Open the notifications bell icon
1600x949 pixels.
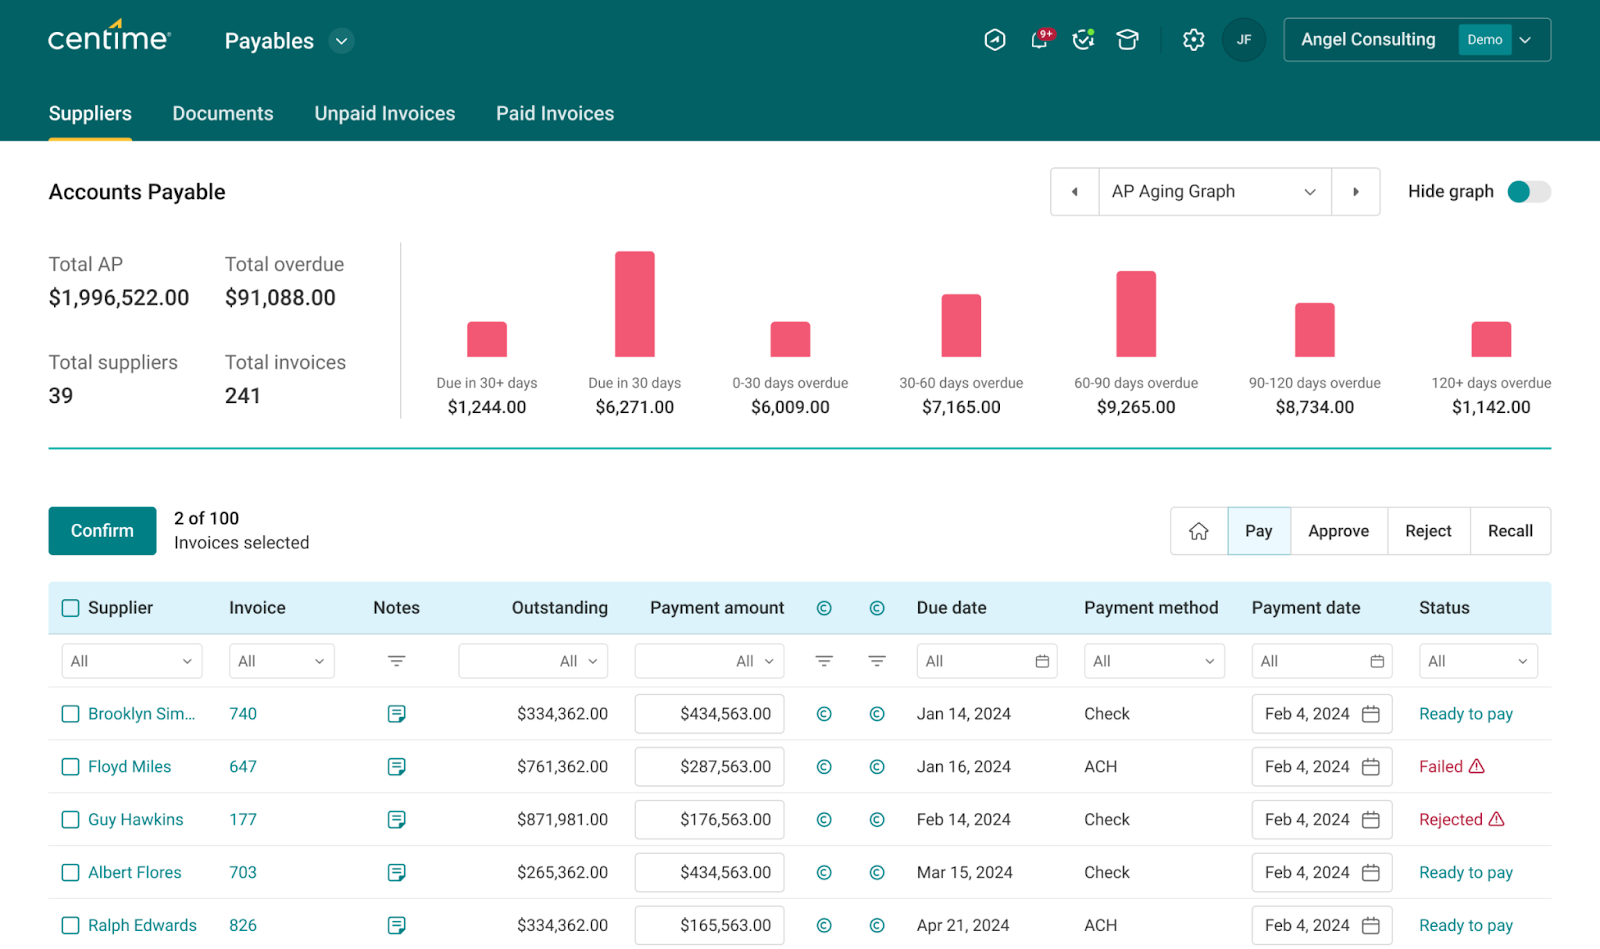pos(1039,40)
